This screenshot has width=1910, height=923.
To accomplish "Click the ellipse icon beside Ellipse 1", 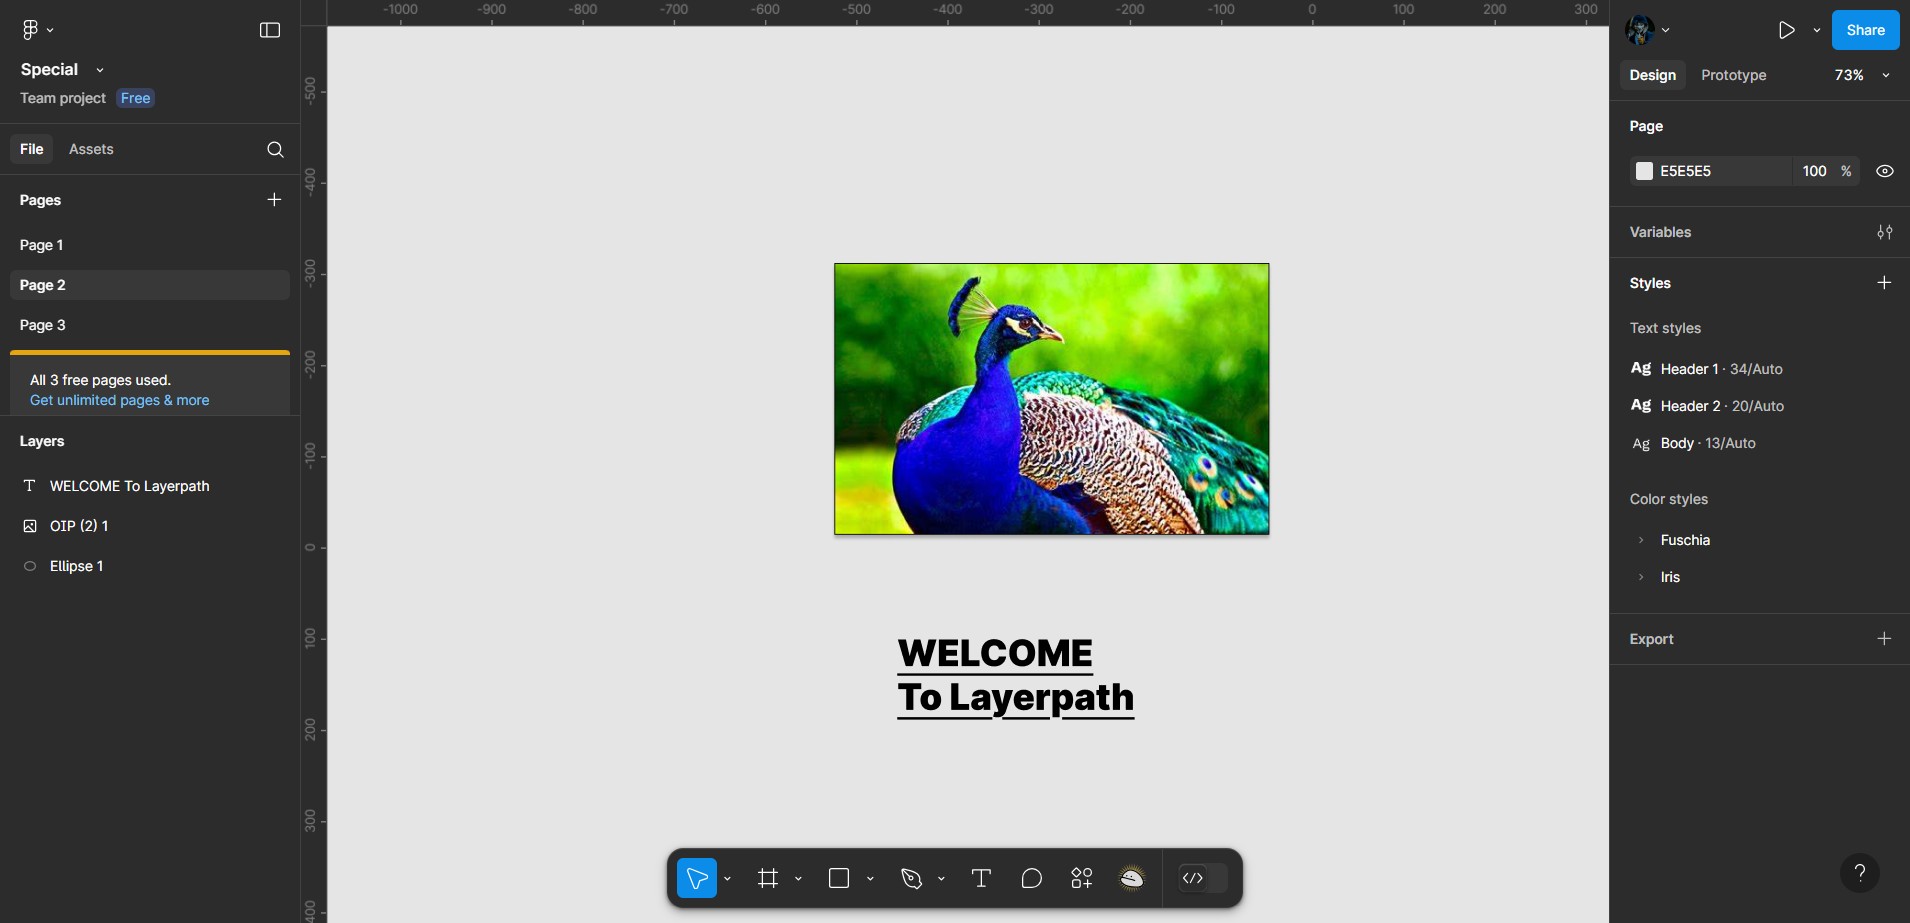I will (x=30, y=566).
